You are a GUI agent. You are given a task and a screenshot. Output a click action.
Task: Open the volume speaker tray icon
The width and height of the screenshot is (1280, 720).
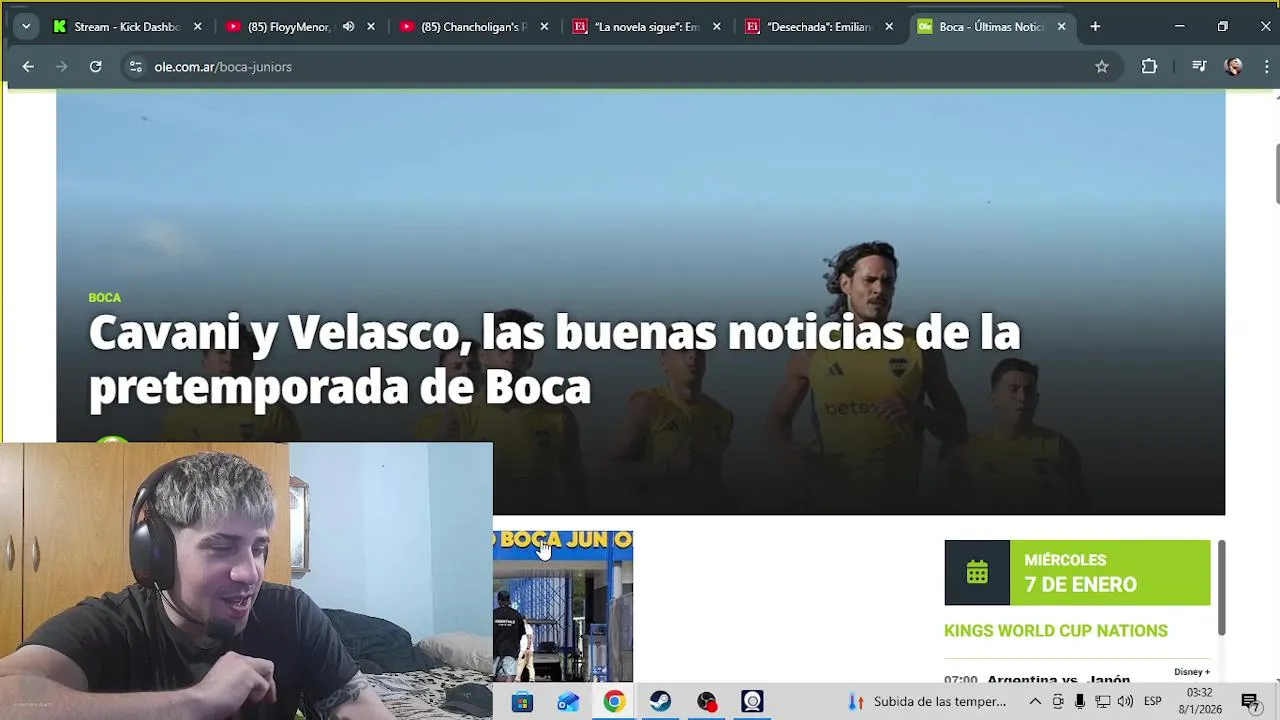pos(1125,702)
